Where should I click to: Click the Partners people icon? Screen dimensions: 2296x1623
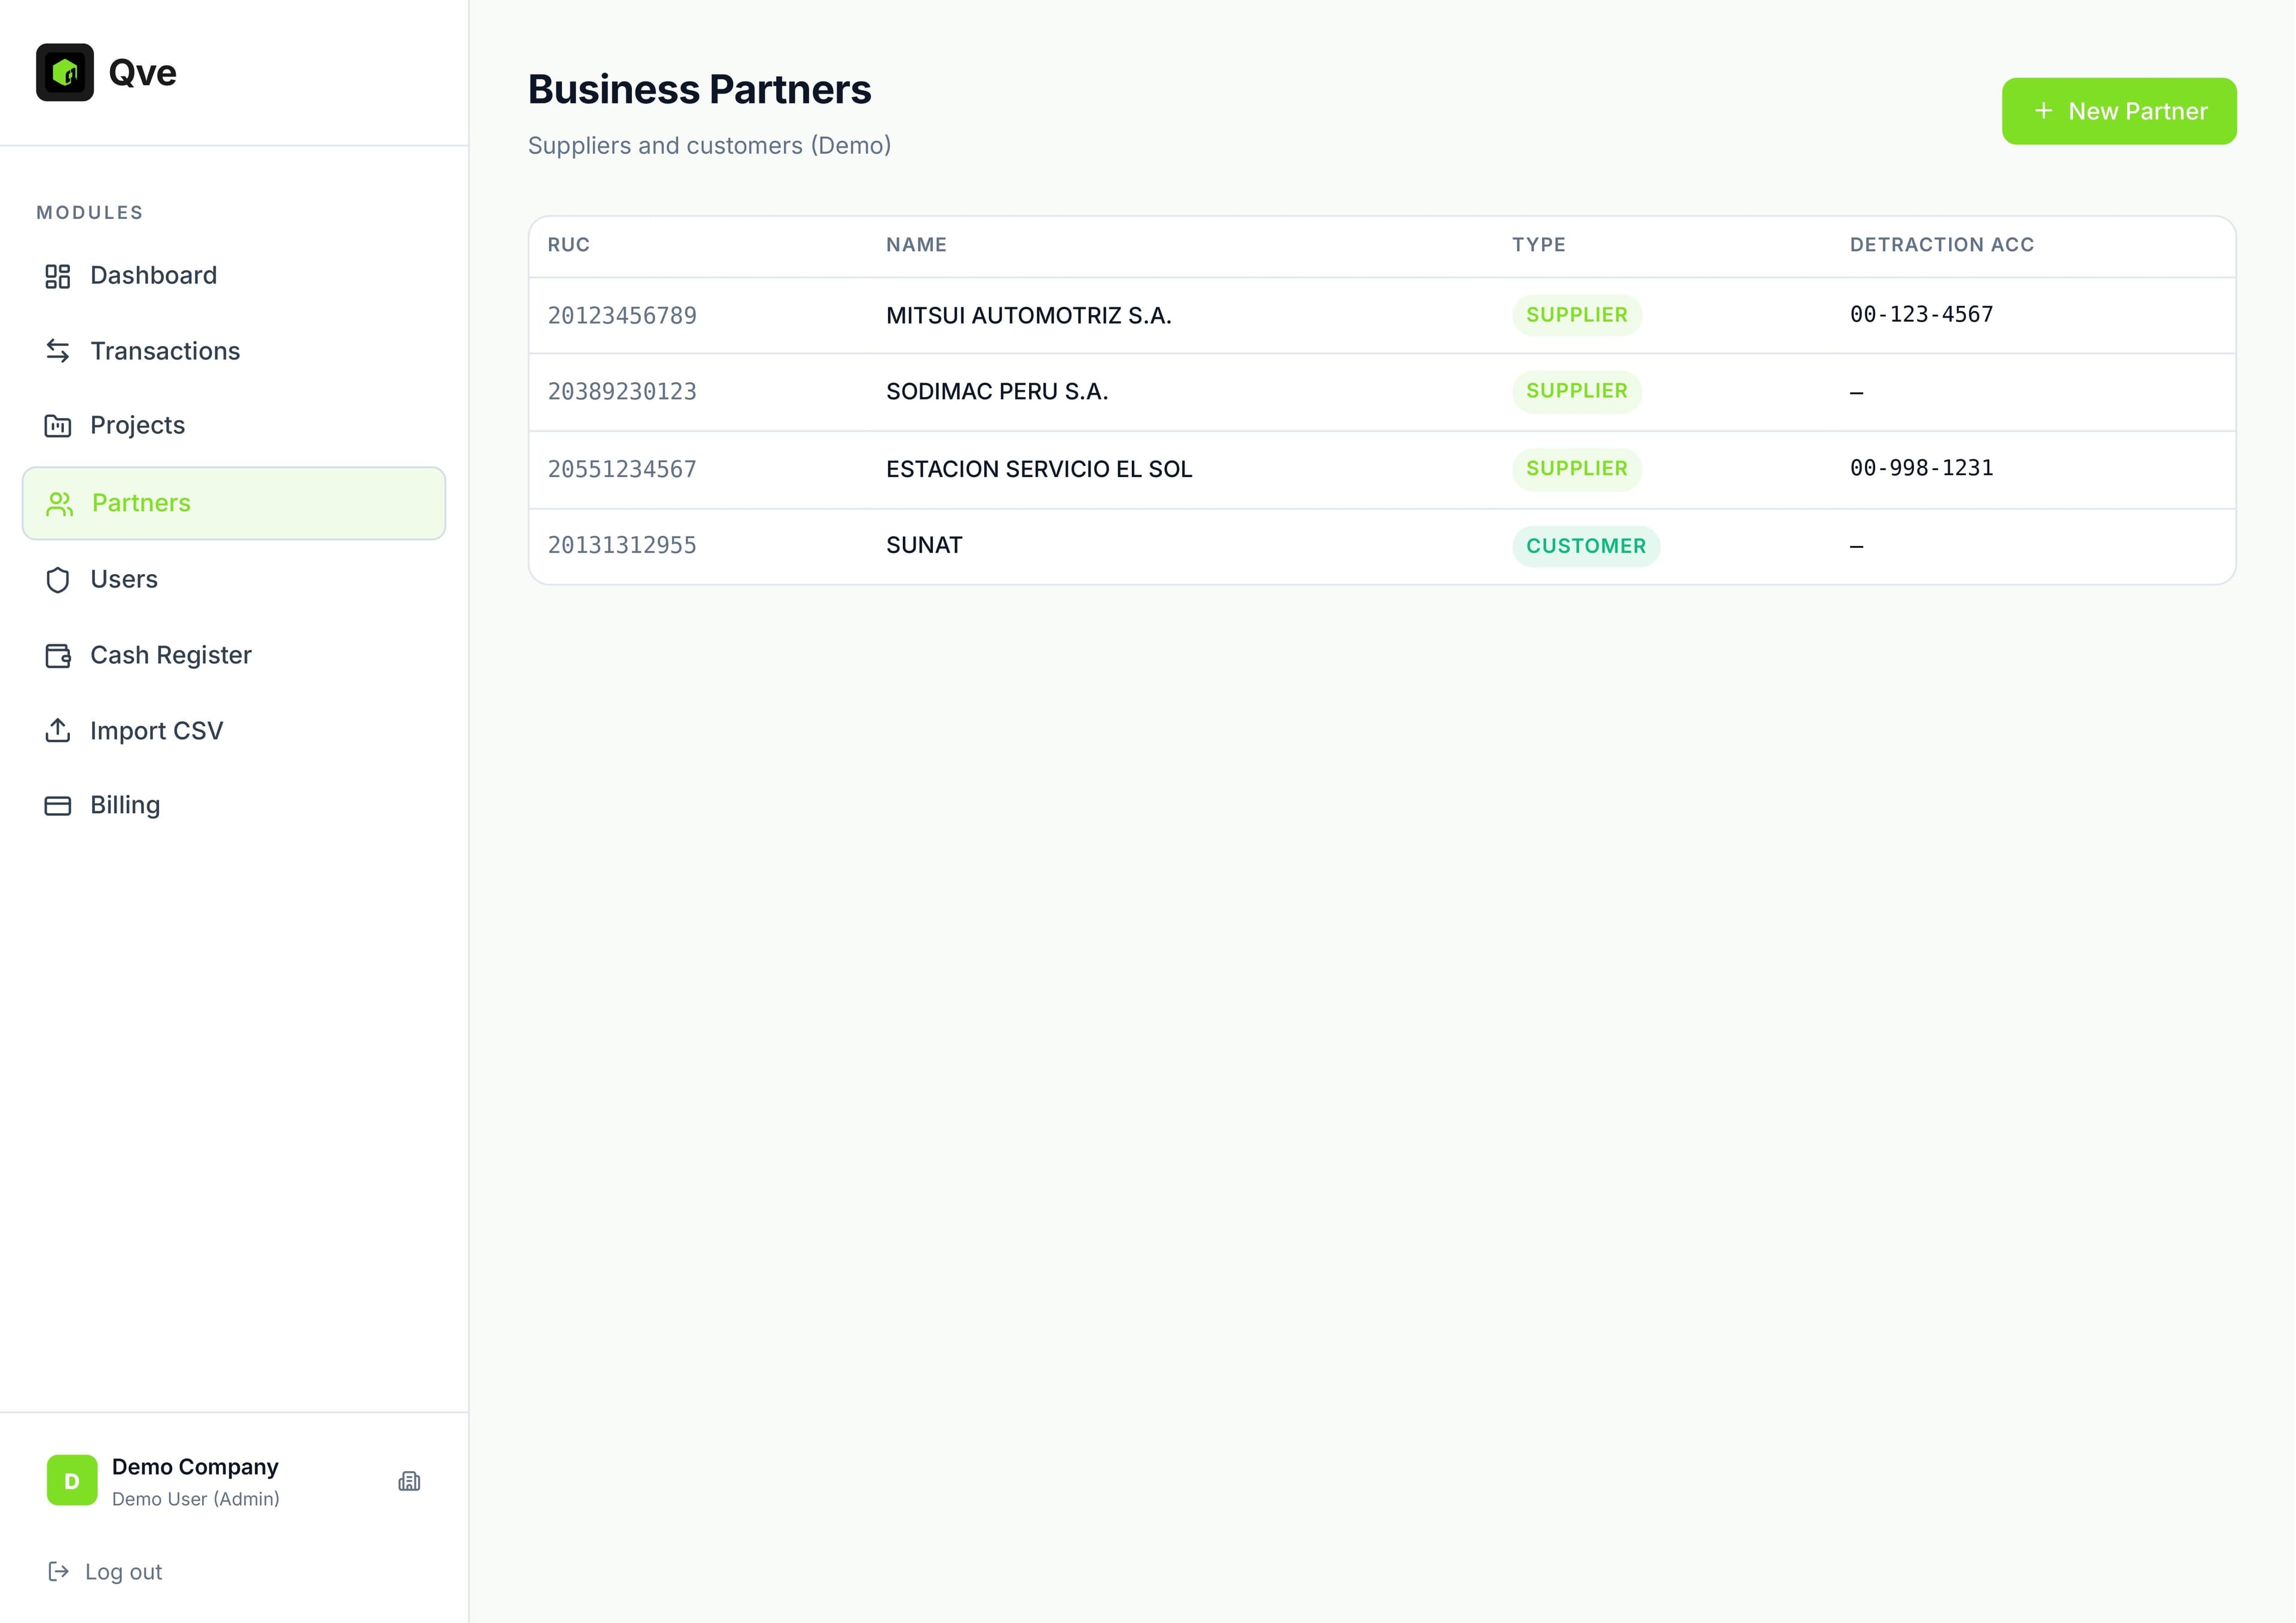[x=59, y=503]
